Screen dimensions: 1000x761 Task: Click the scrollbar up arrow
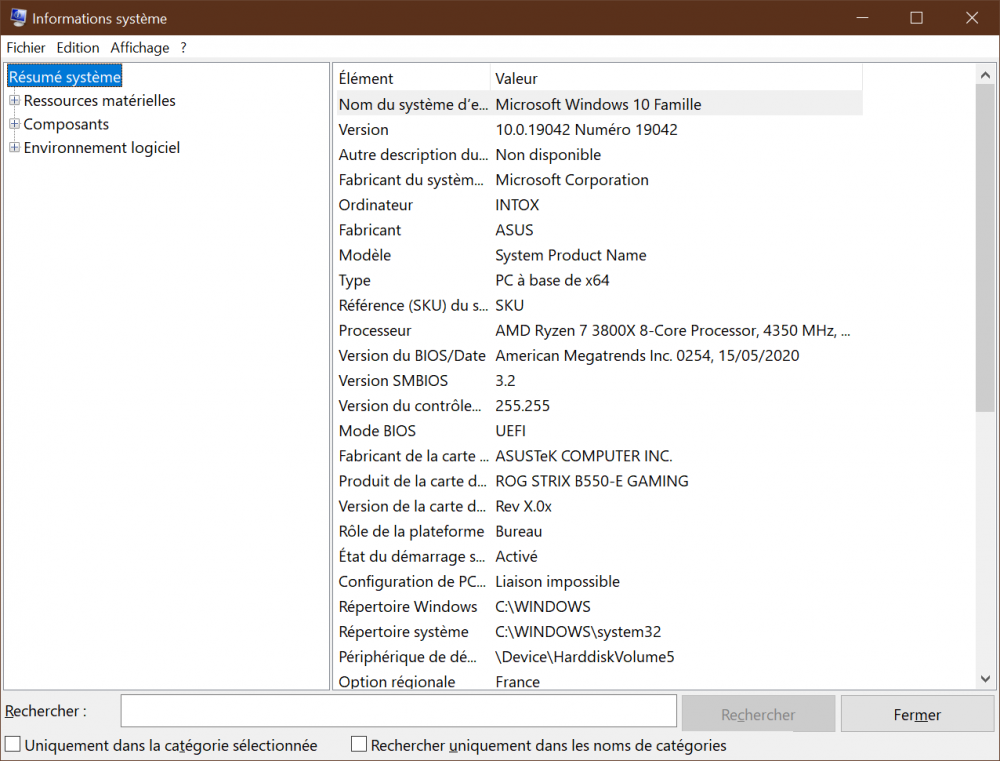click(985, 75)
